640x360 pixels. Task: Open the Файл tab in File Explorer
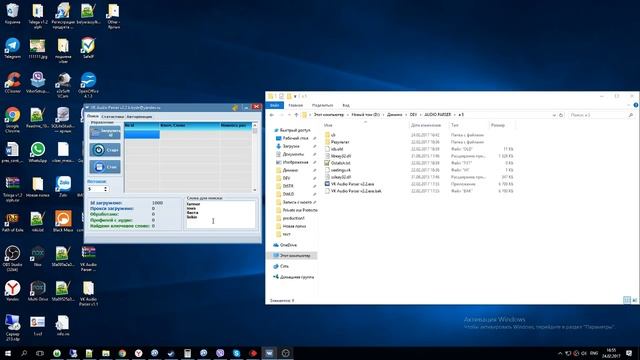click(x=275, y=105)
